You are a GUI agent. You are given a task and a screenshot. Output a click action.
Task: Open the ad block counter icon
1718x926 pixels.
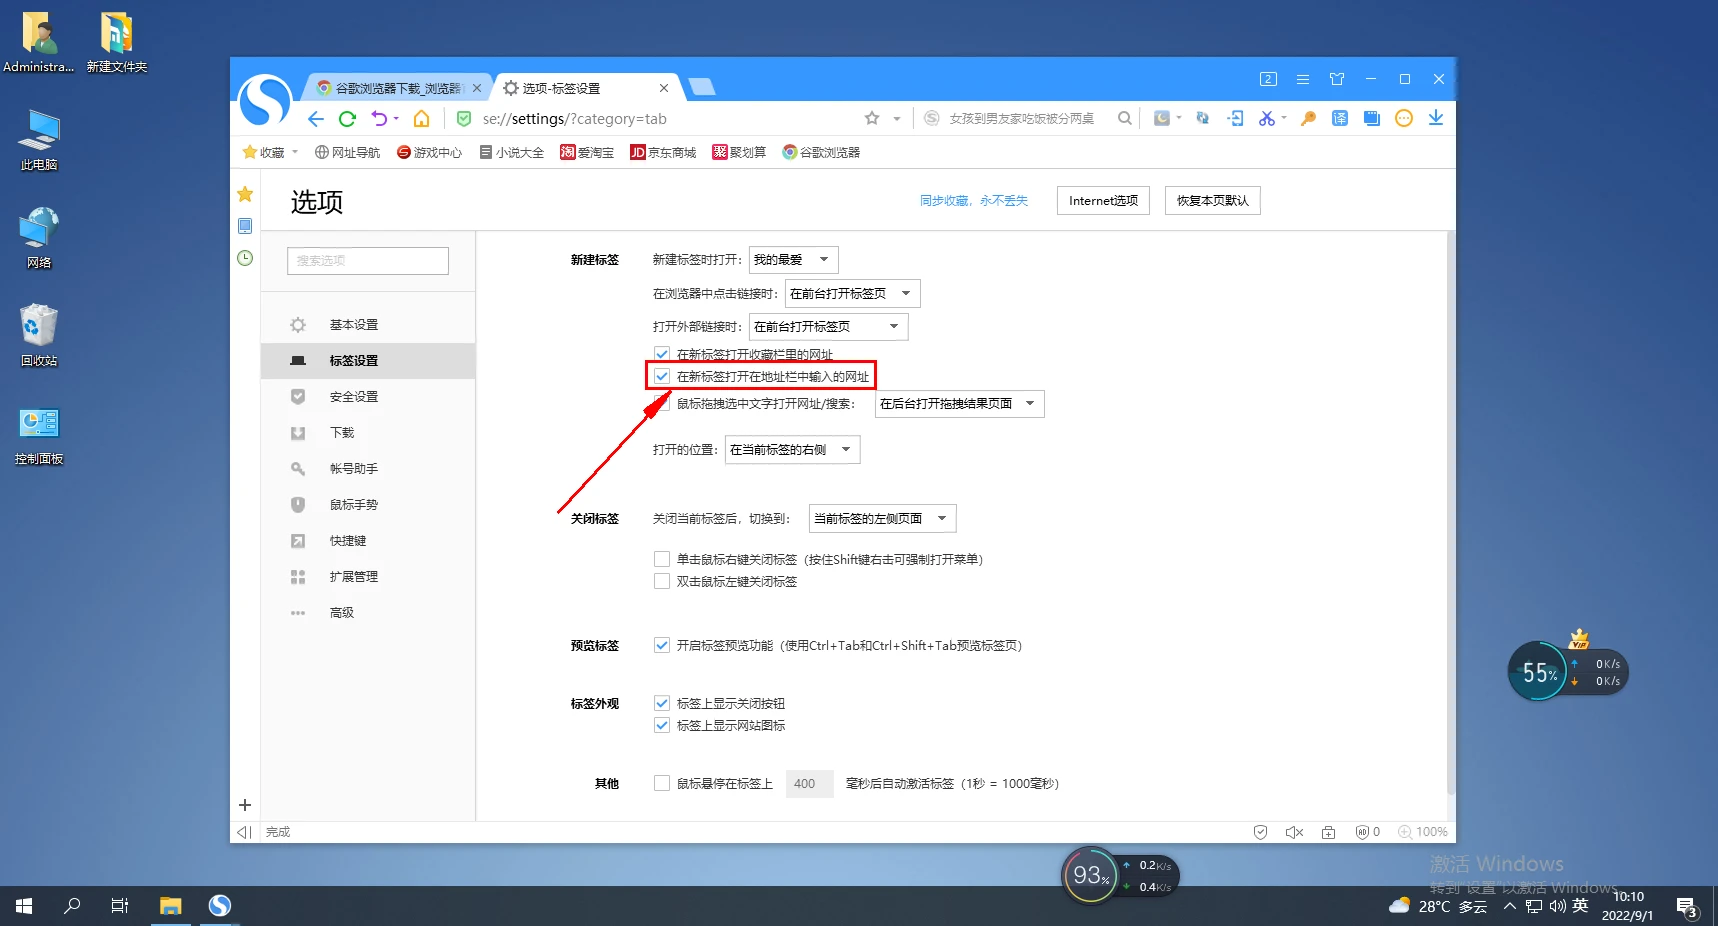pyautogui.click(x=1367, y=832)
